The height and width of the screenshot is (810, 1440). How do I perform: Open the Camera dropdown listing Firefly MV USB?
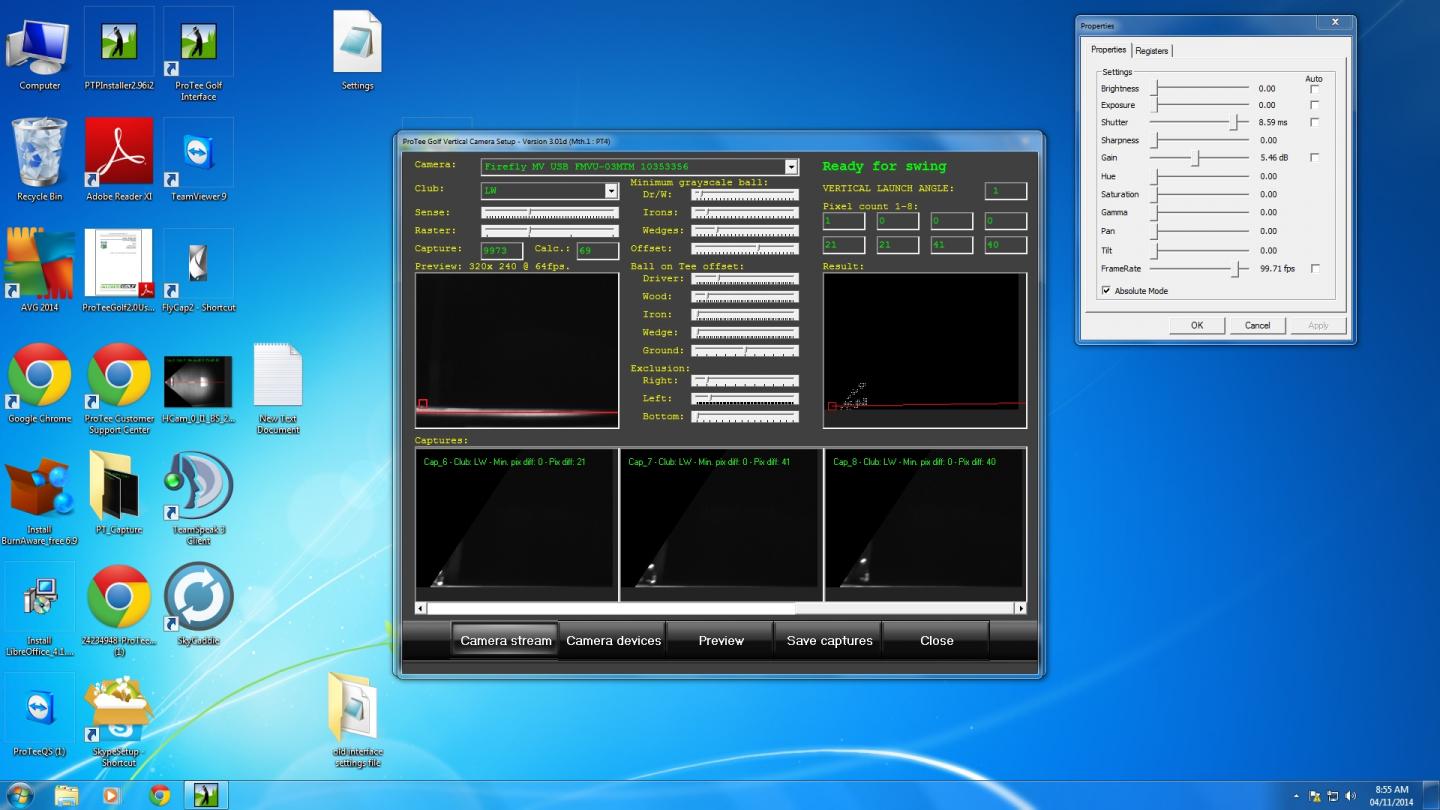tap(791, 167)
